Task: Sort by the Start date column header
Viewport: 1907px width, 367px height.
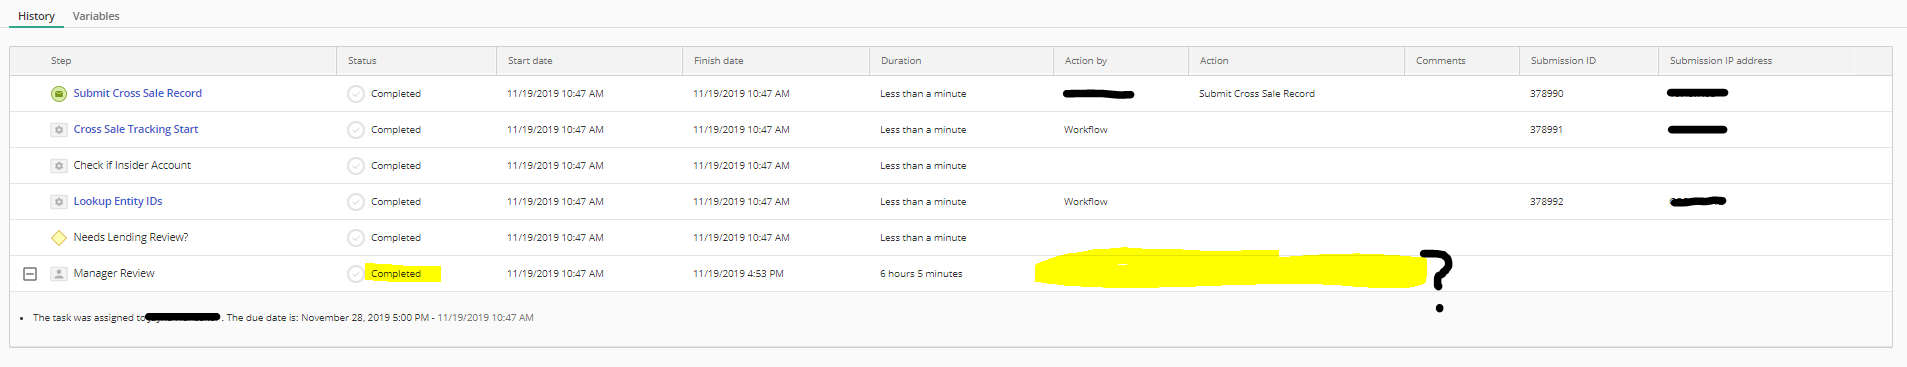Action: [530, 61]
